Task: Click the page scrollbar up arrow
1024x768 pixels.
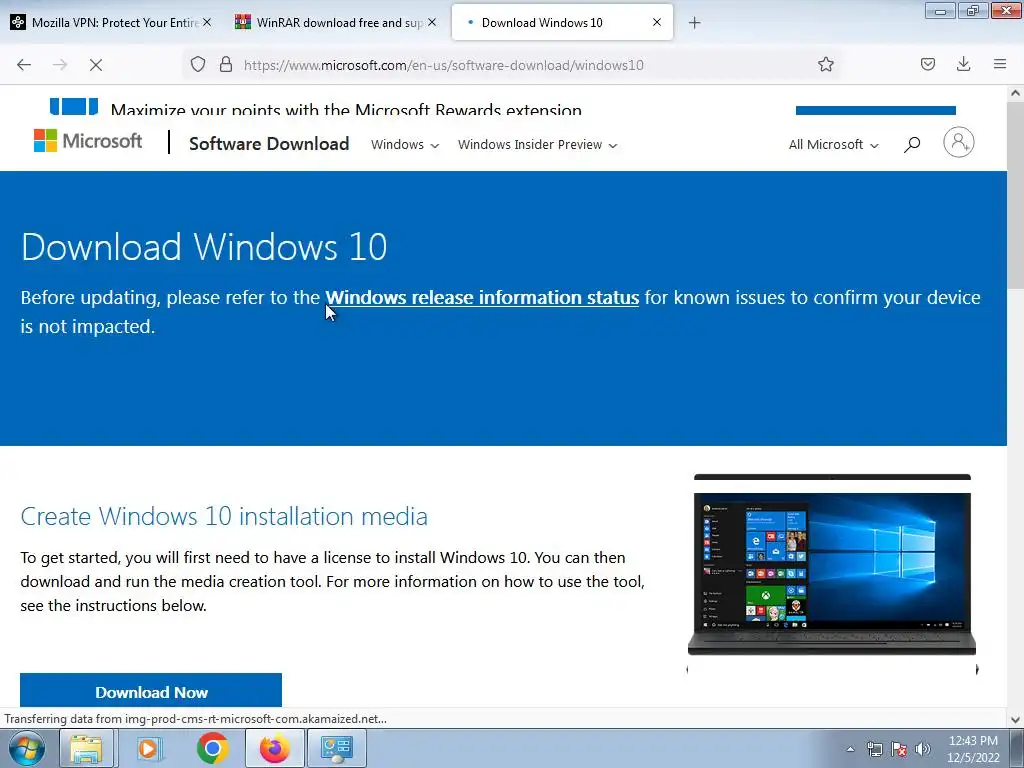Action: pos(1016,93)
